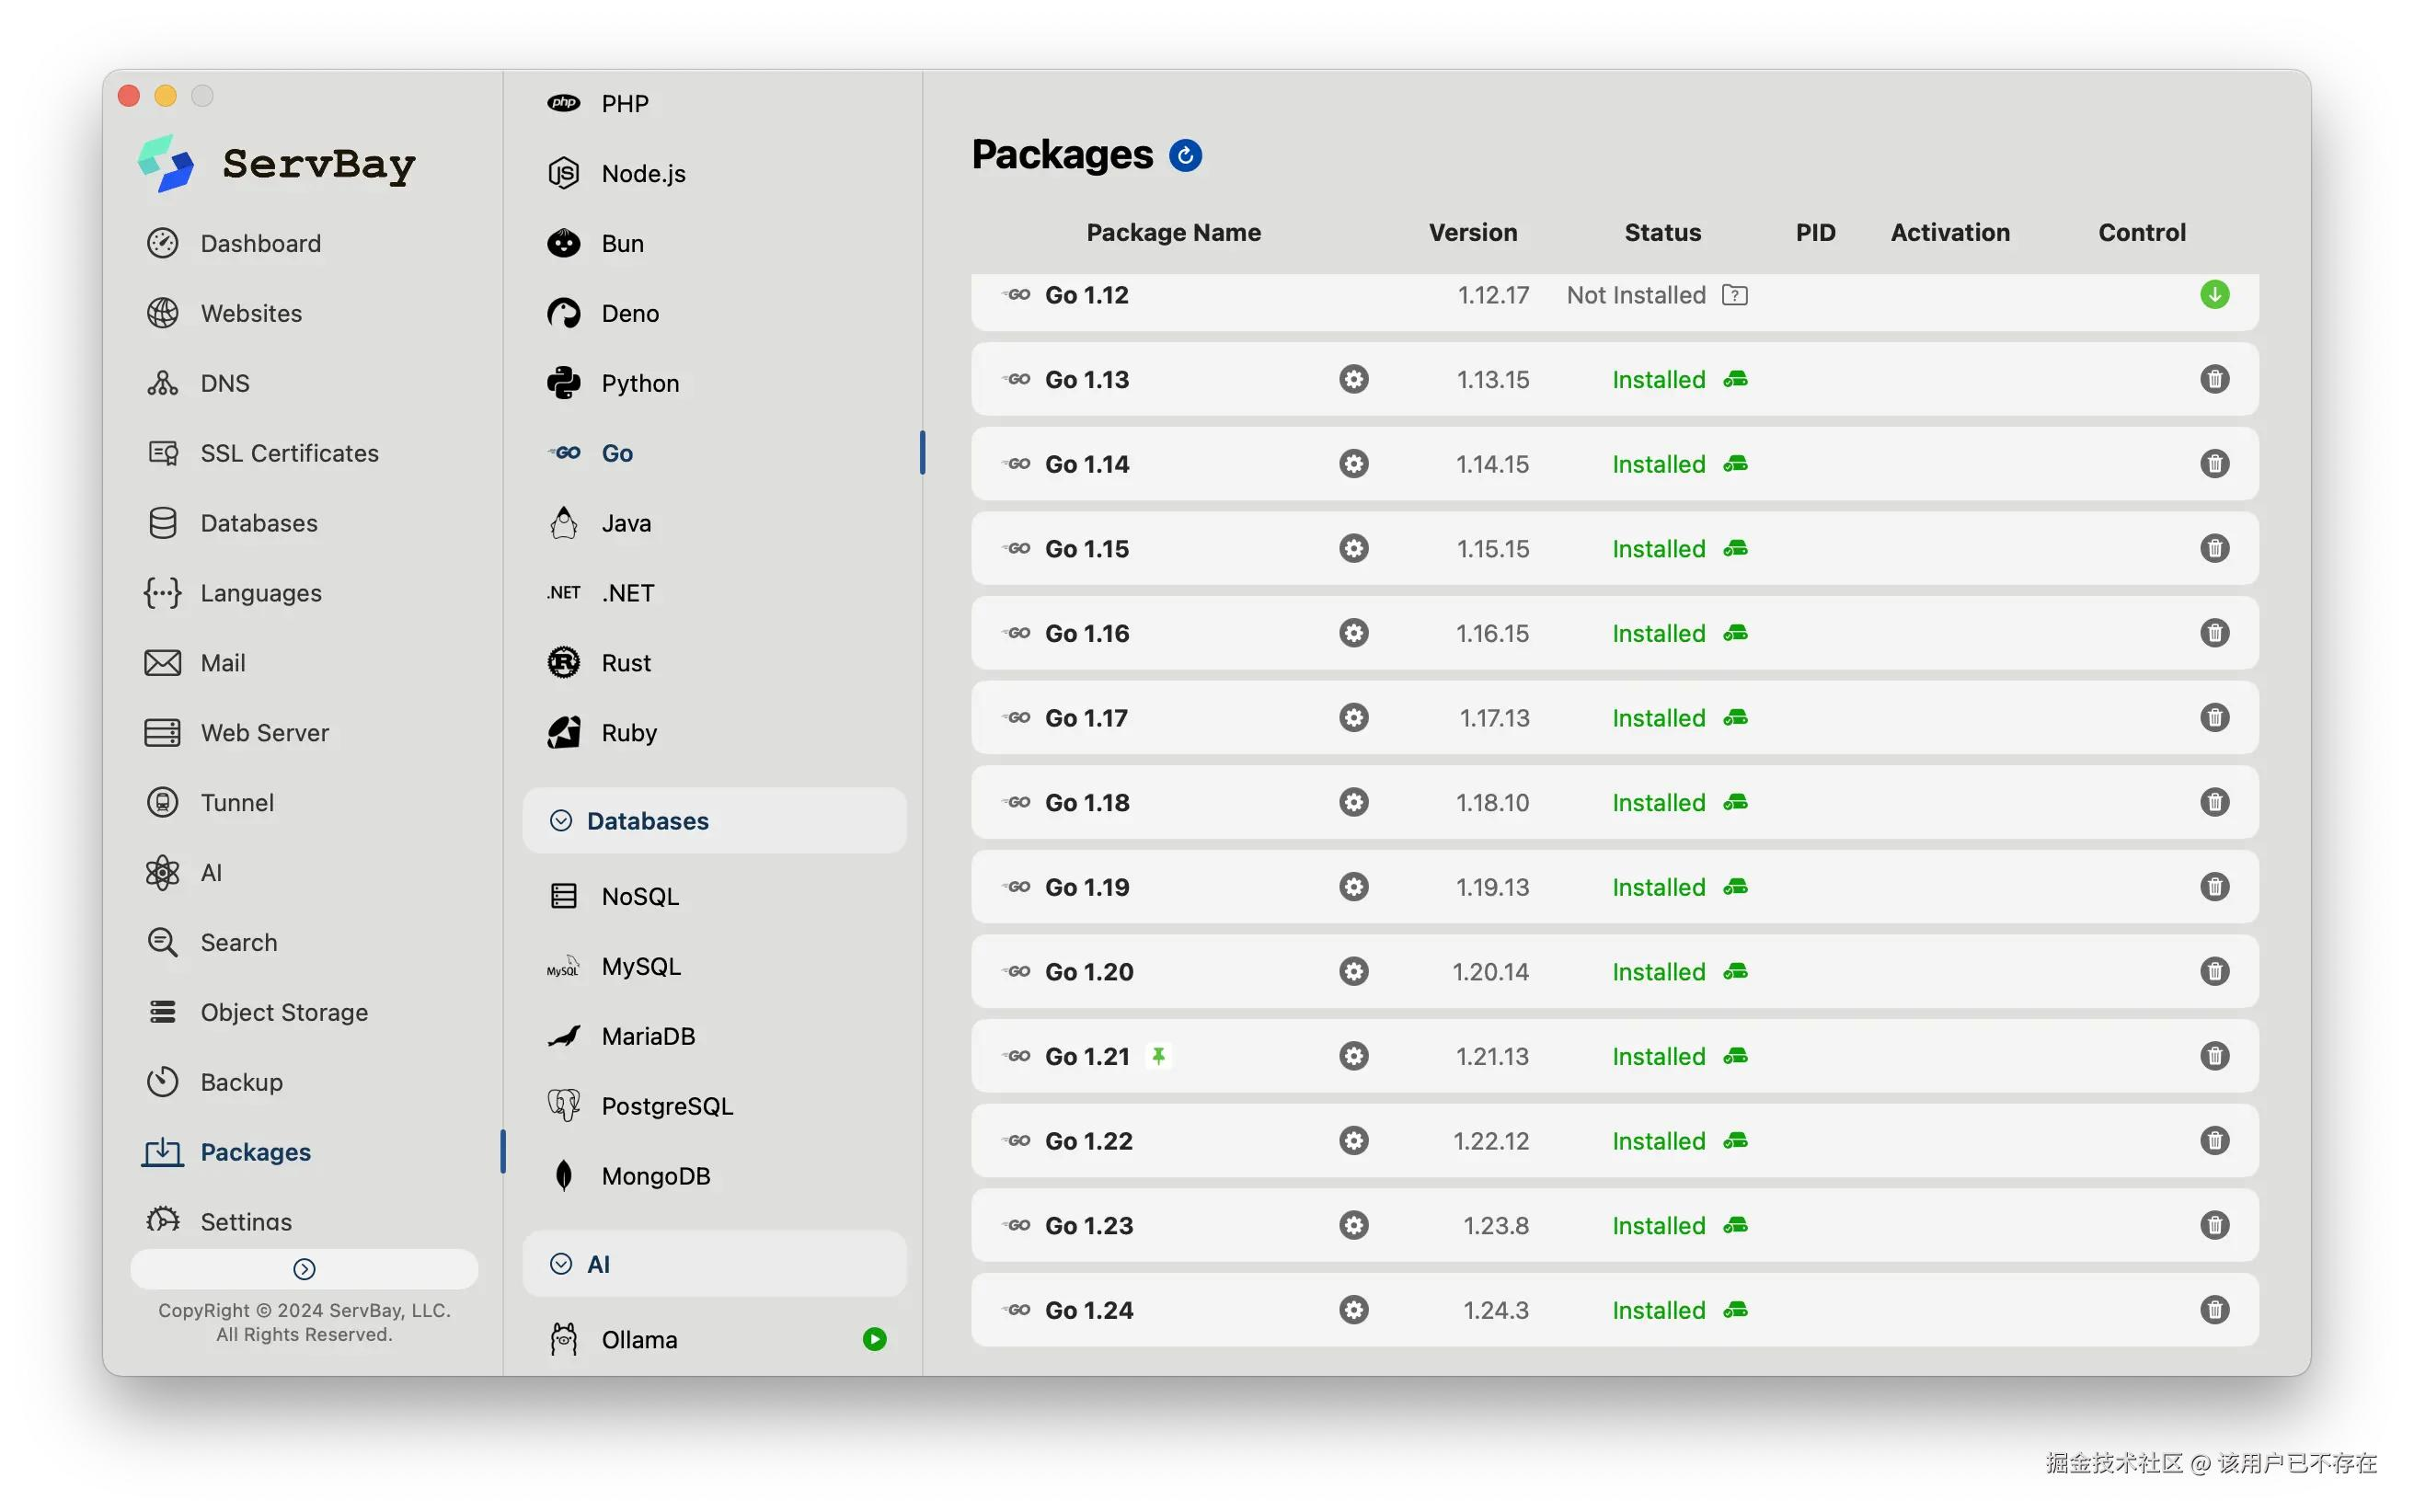Start Ollama with green play button
Image resolution: width=2414 pixels, height=1512 pixels.
[x=874, y=1339]
